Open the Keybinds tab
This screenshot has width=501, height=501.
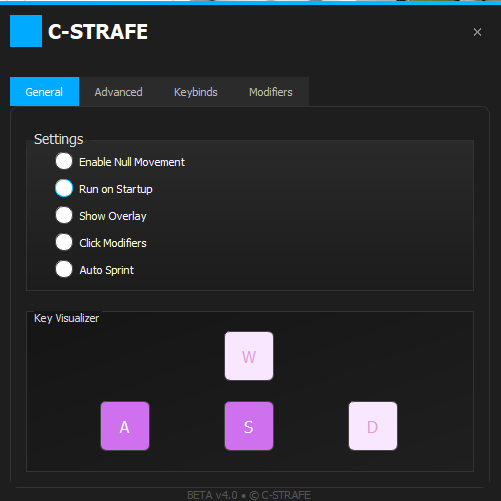[x=196, y=92]
